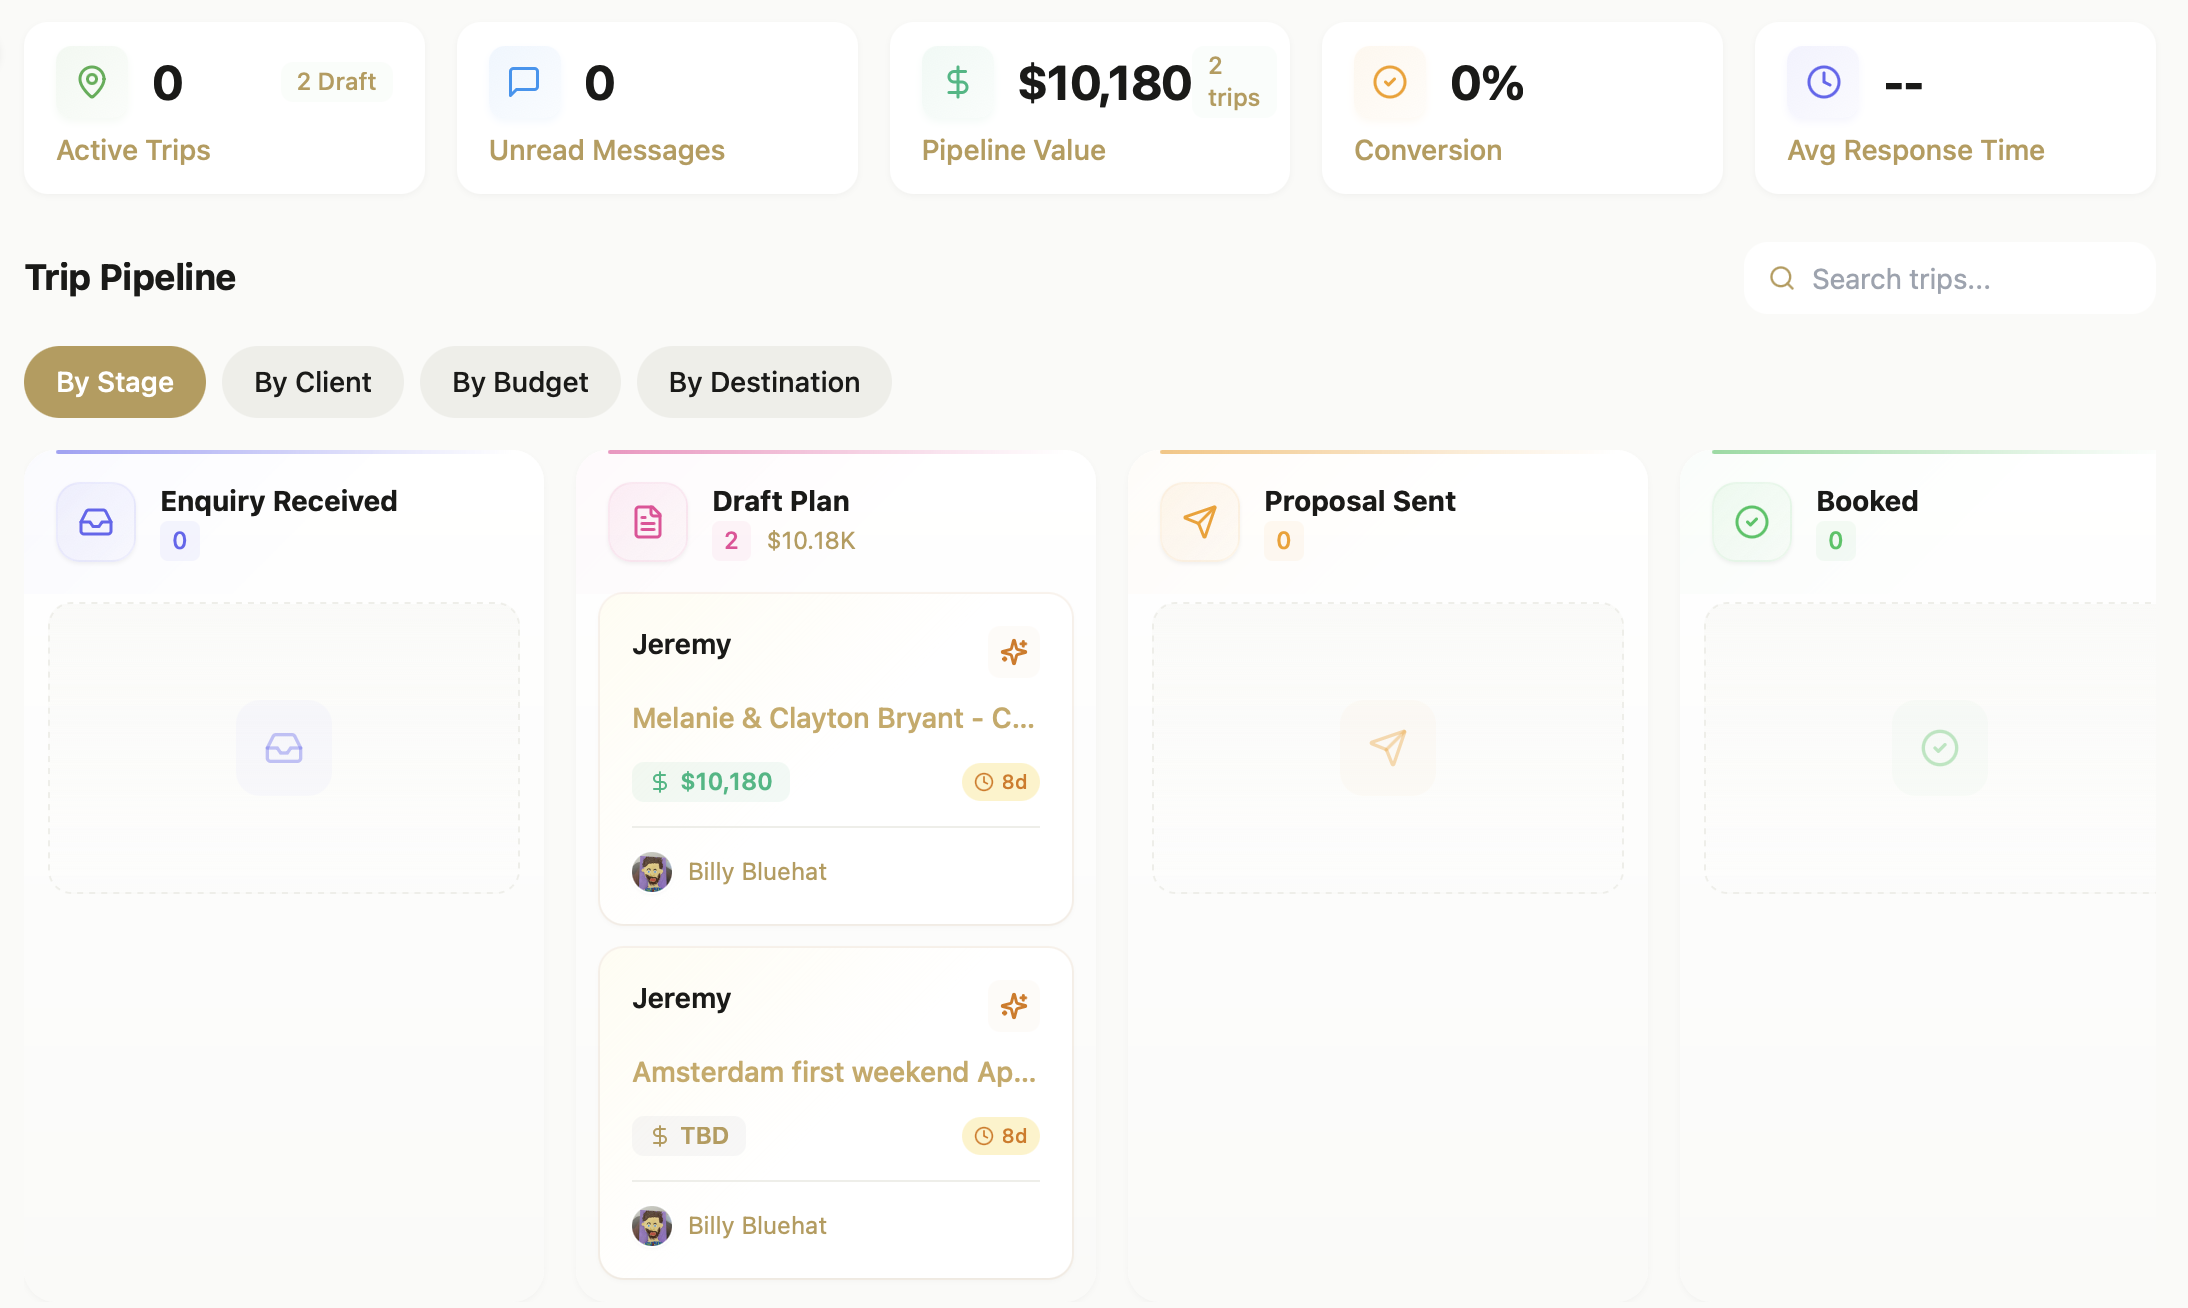Click the 2 Draft badge
The image size is (2188, 1308).
tap(336, 81)
